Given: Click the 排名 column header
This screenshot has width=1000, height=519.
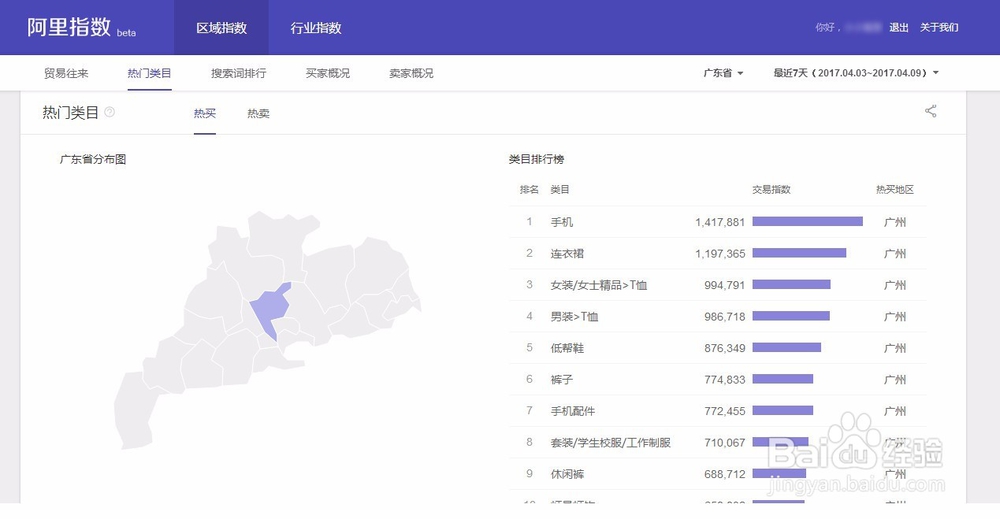Looking at the screenshot, I should (x=529, y=189).
